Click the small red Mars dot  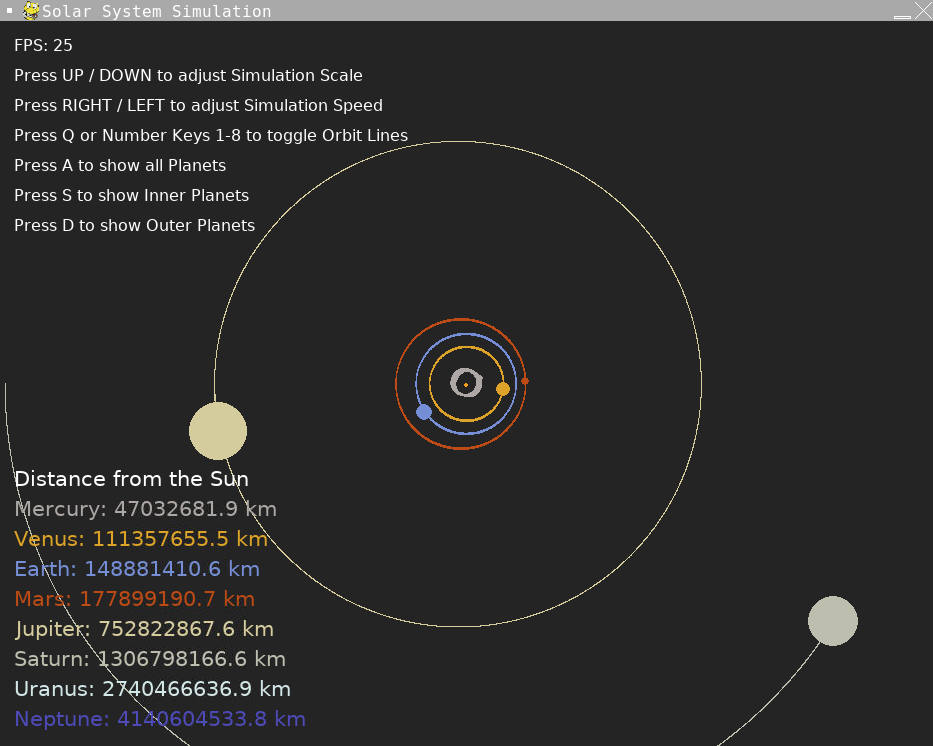click(525, 381)
